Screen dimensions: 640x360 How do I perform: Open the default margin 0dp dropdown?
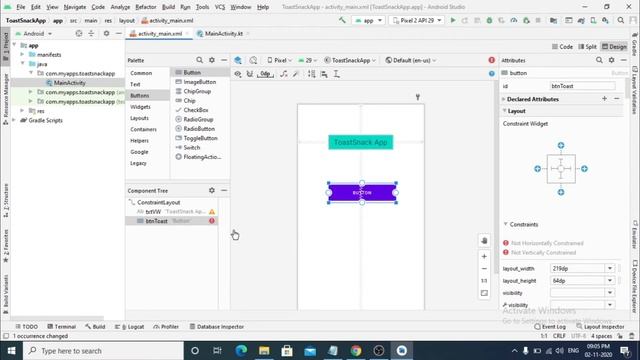[265, 74]
